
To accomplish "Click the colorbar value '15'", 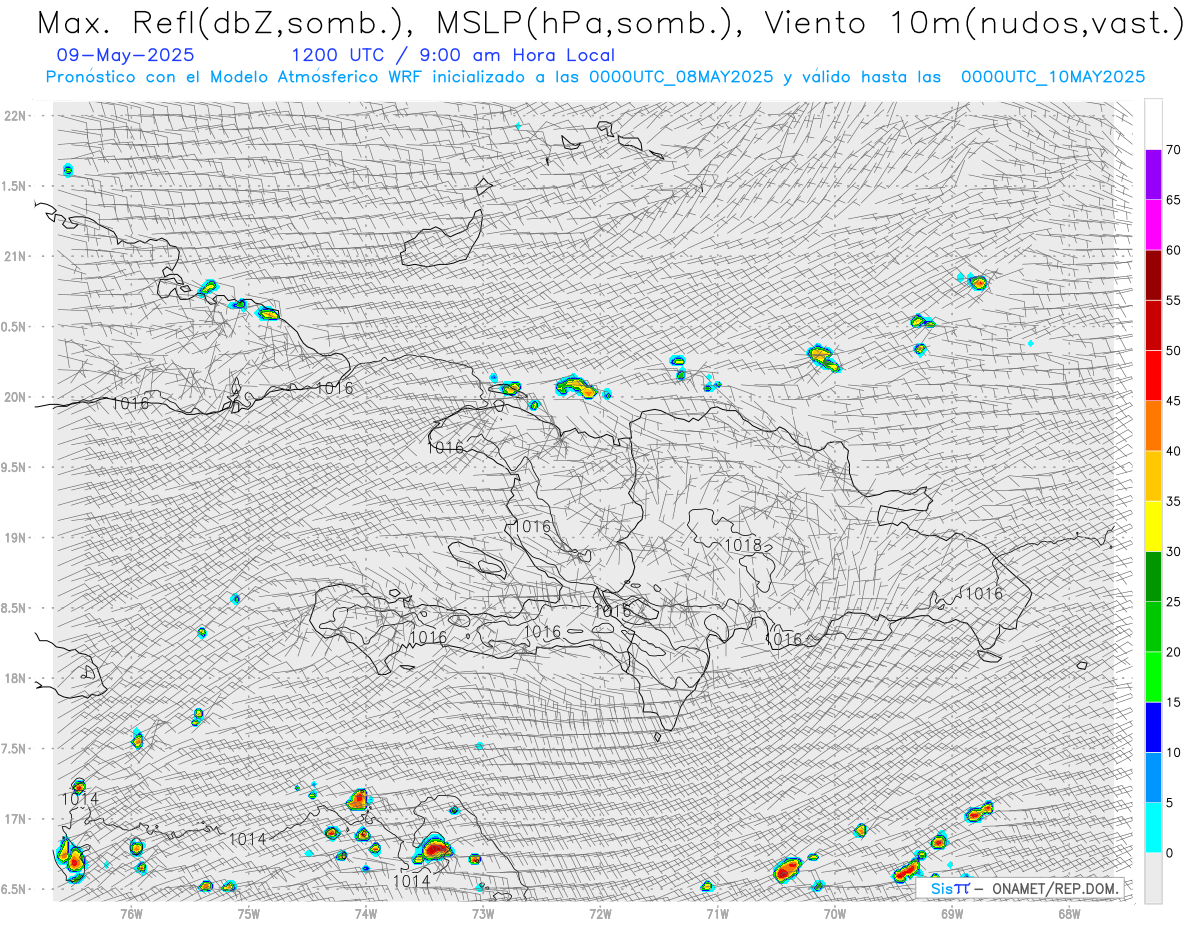I will pos(1174,702).
